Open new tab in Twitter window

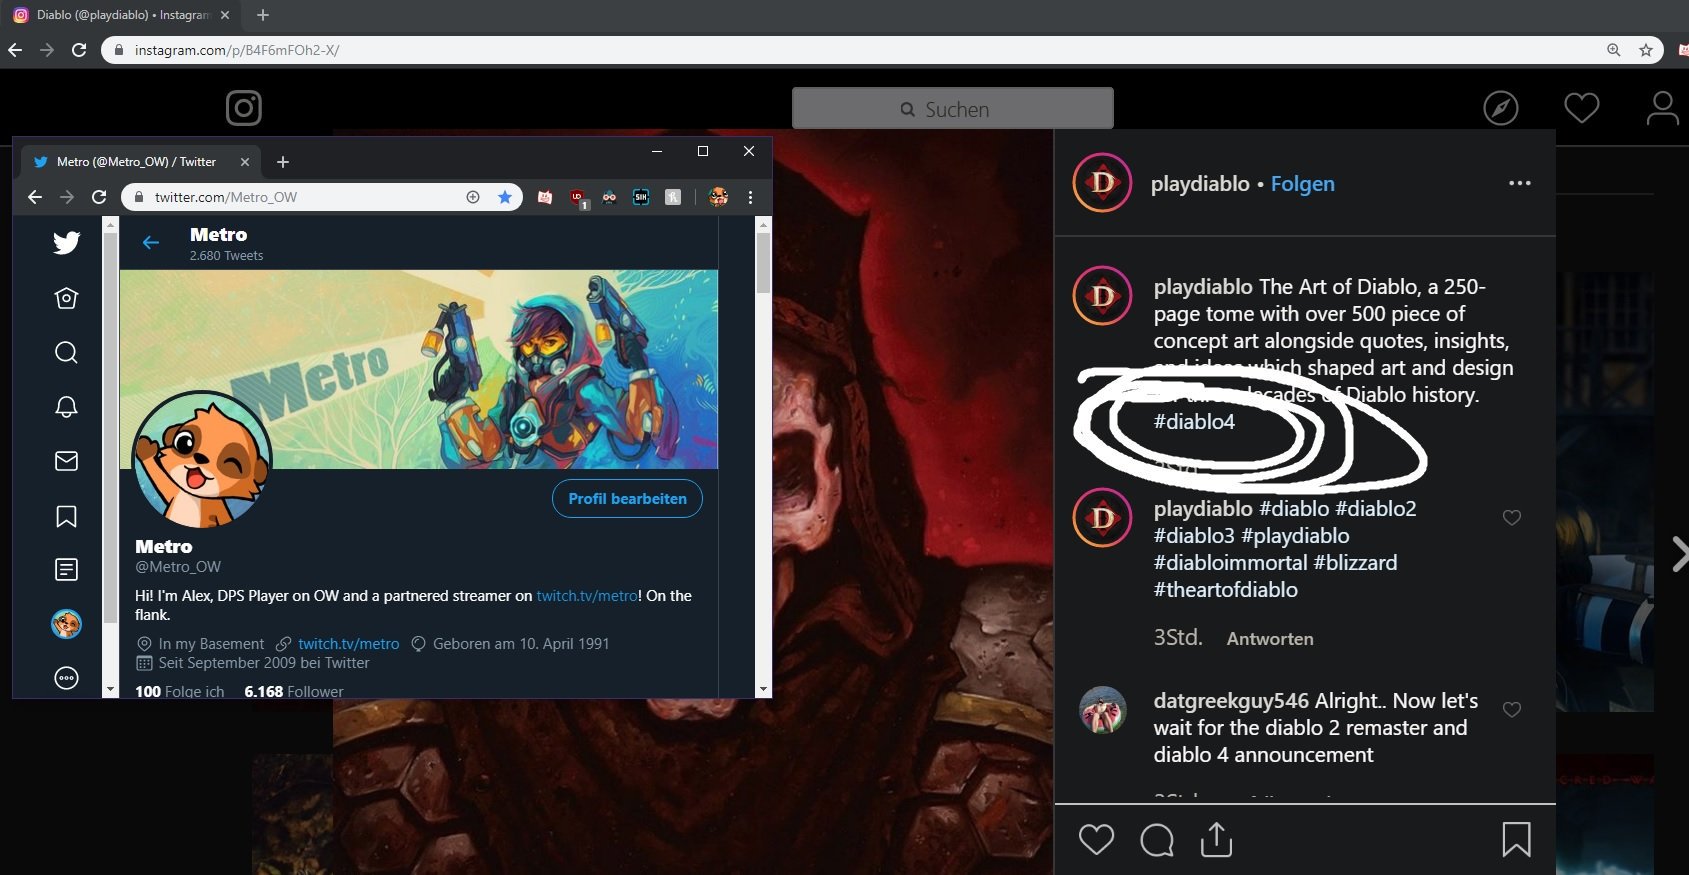tap(283, 162)
